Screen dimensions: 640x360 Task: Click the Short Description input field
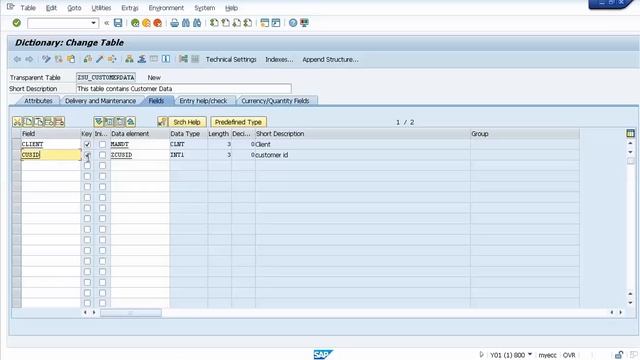(184, 89)
